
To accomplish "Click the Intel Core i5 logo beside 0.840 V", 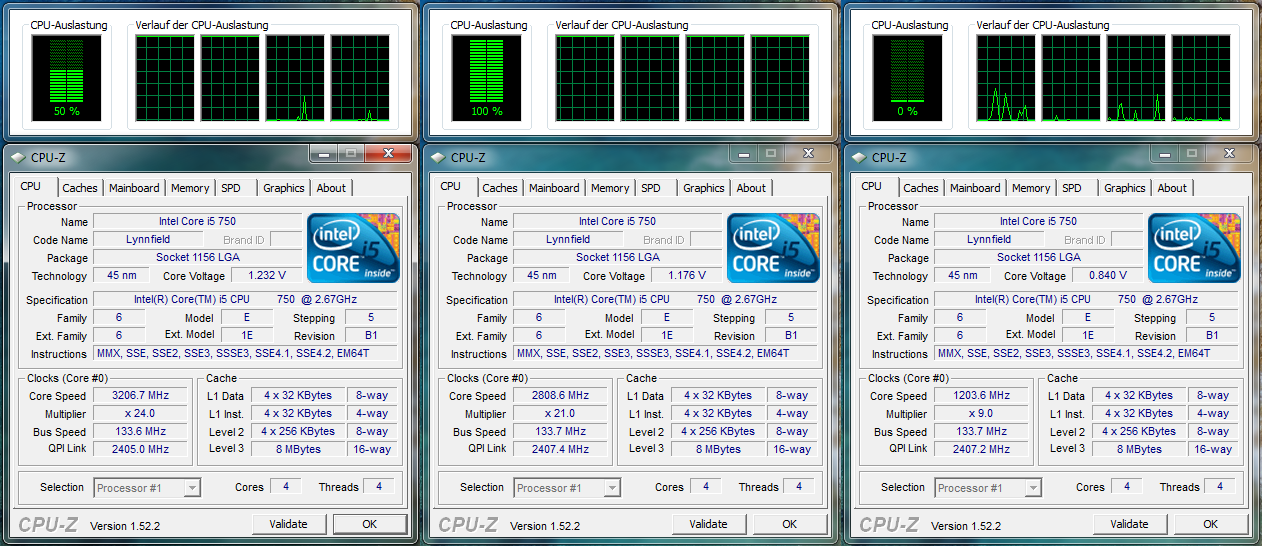I will [x=1194, y=247].
